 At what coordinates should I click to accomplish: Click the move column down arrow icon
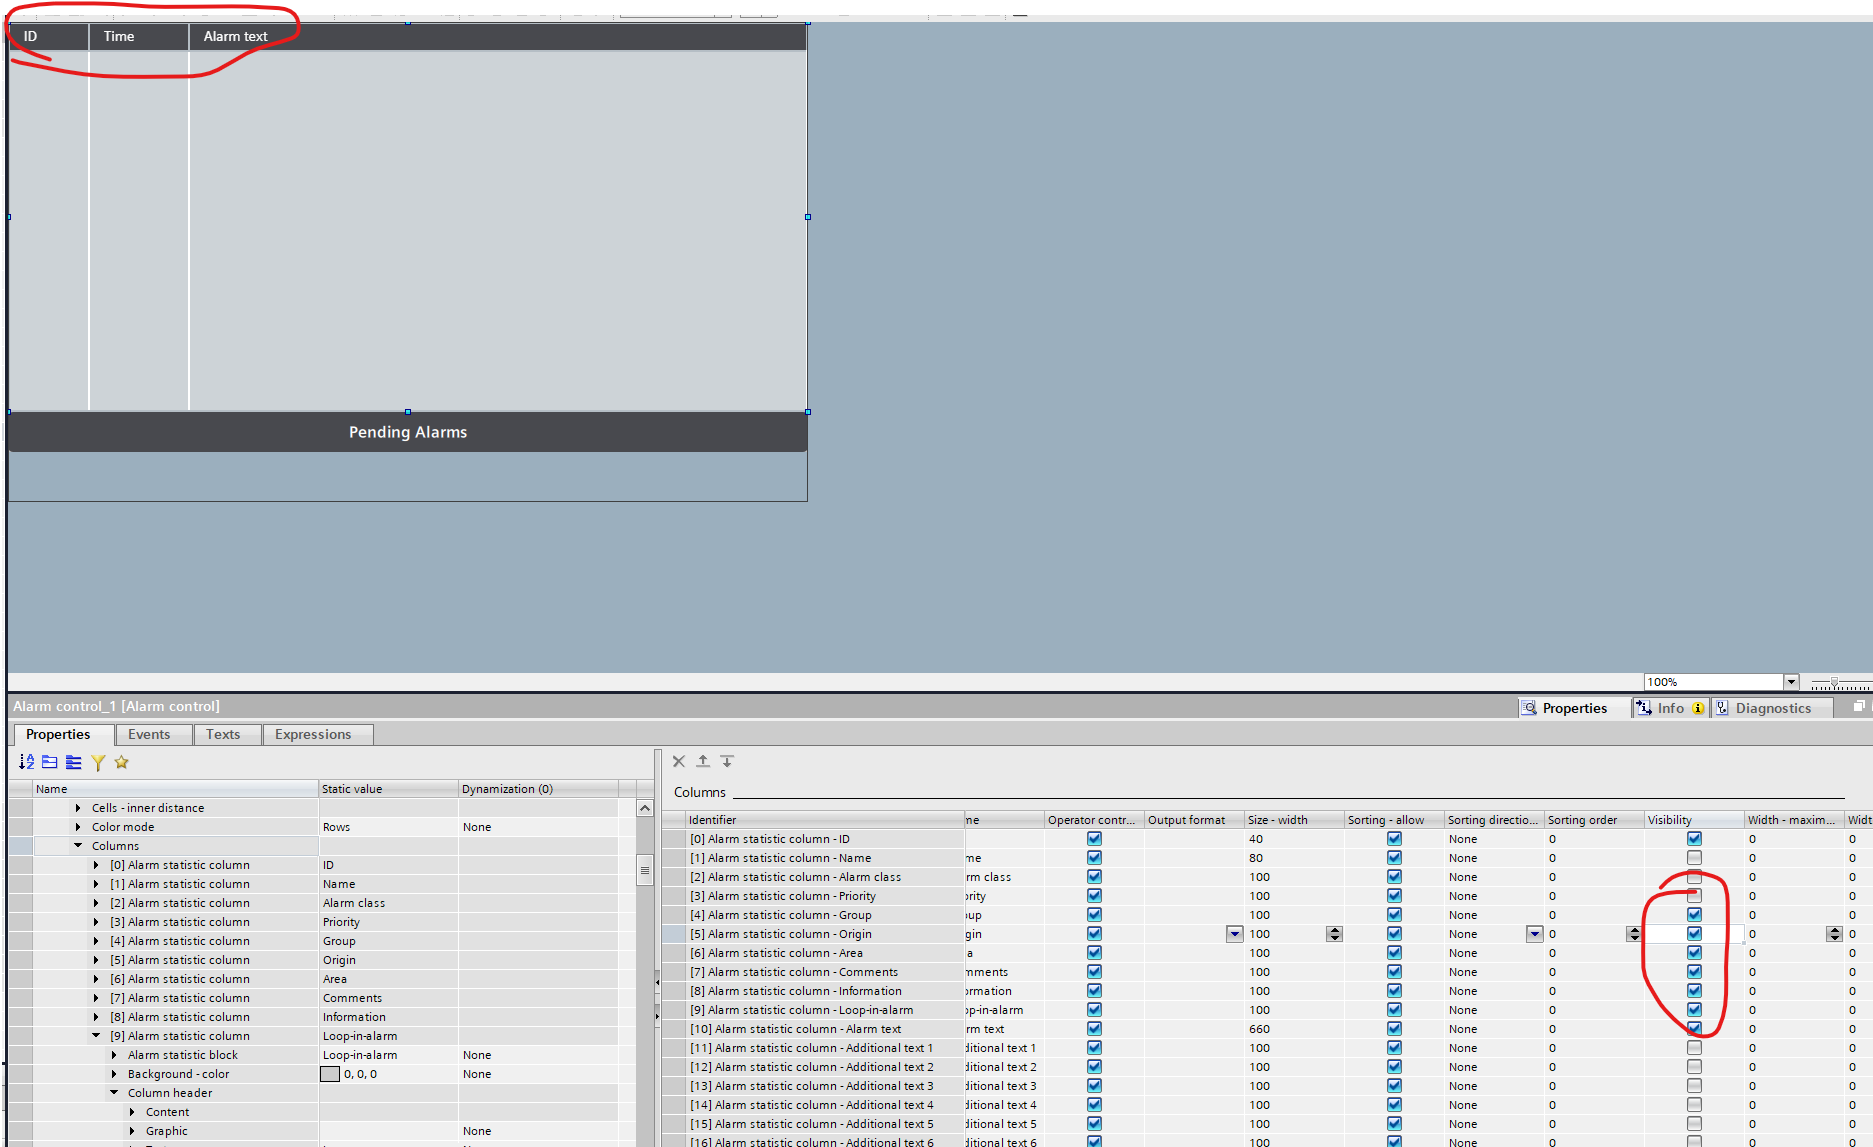point(727,761)
